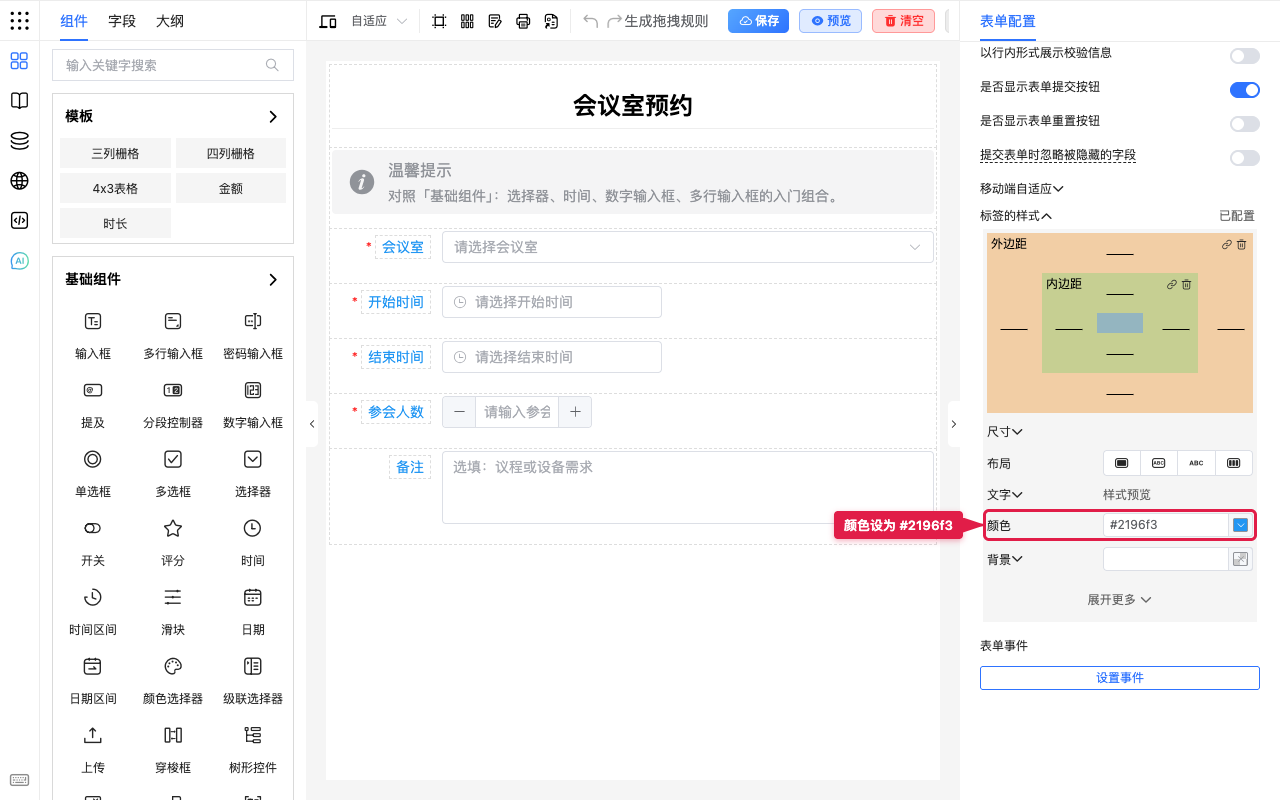
Task: Select the 表单配置 tab
Action: (x=1008, y=21)
